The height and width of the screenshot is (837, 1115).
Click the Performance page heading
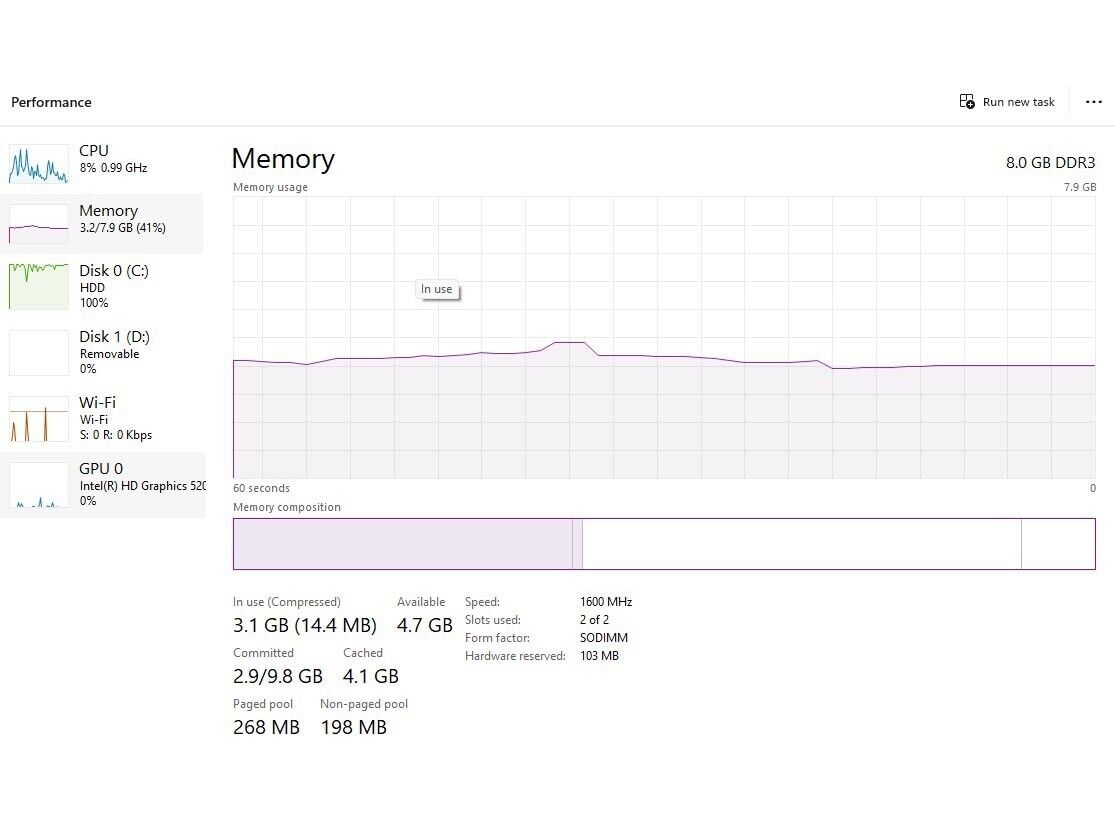(x=51, y=102)
